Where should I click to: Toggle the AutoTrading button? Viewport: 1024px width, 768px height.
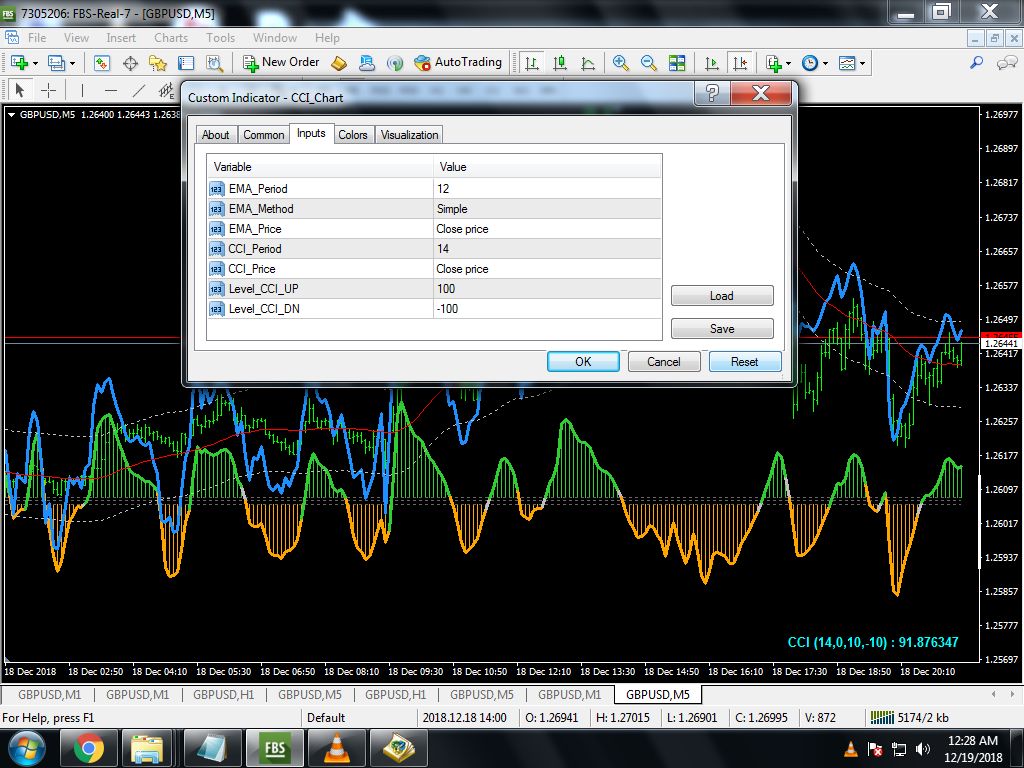click(x=458, y=63)
